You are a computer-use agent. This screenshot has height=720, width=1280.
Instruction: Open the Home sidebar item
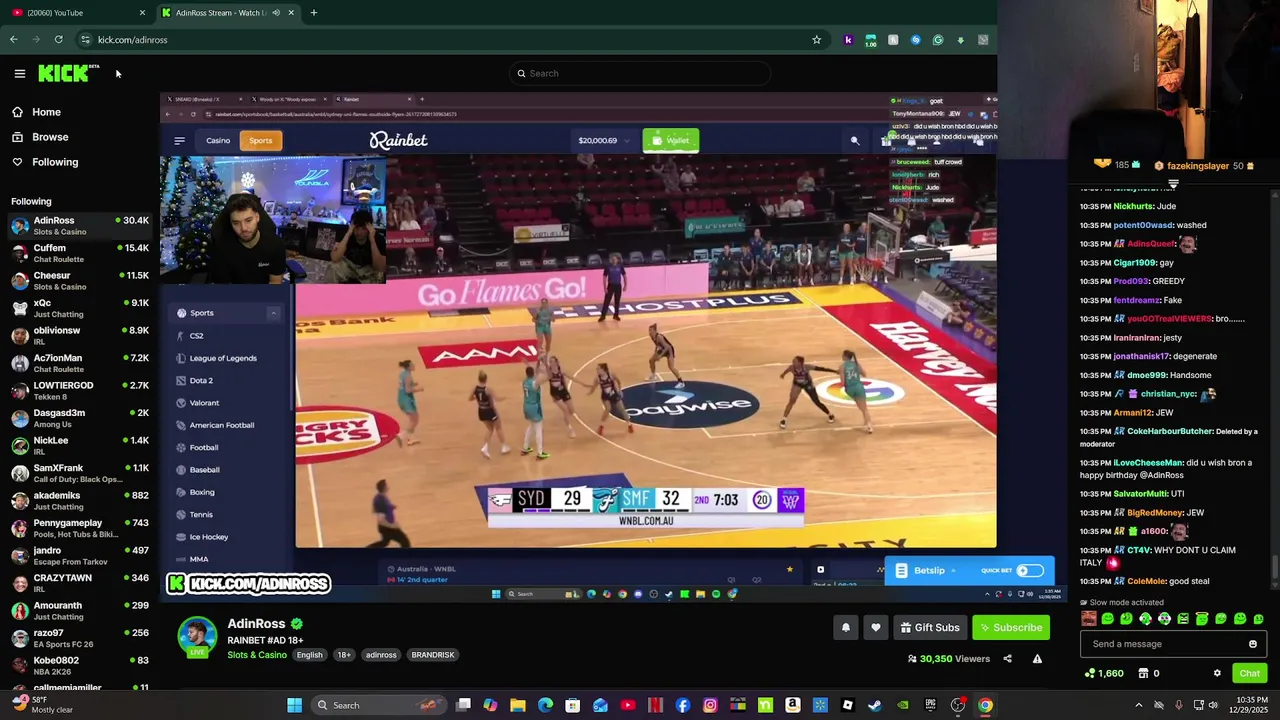pyautogui.click(x=37, y=112)
